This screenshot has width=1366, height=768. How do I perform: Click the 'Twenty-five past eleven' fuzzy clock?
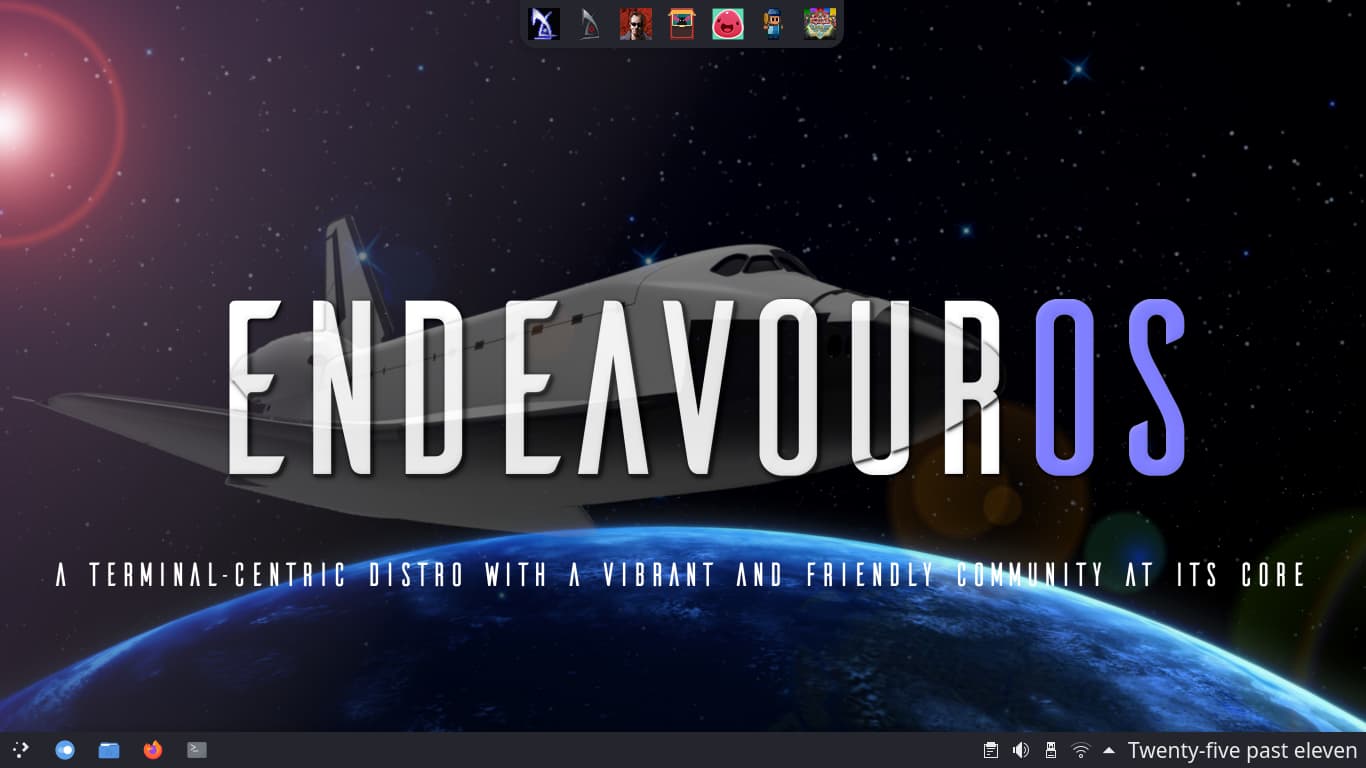coord(1243,750)
